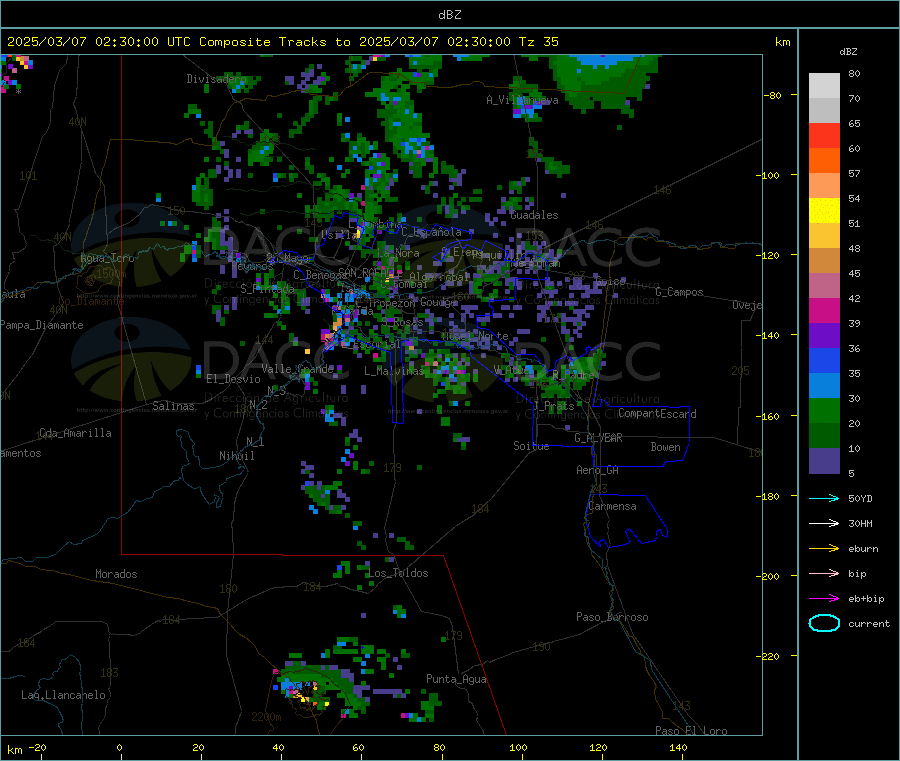The height and width of the screenshot is (761, 900).
Task: Click the 140 tick on bottom axis
Action: pyautogui.click(x=678, y=747)
